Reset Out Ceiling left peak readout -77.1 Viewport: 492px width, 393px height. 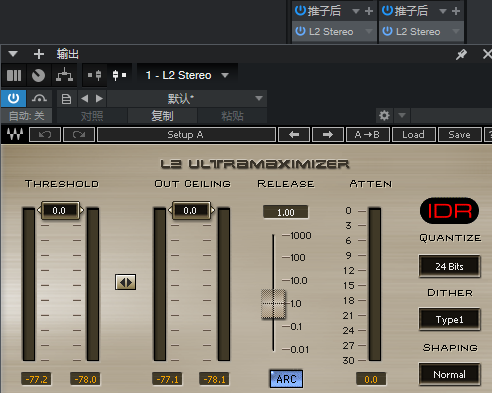[167, 379]
